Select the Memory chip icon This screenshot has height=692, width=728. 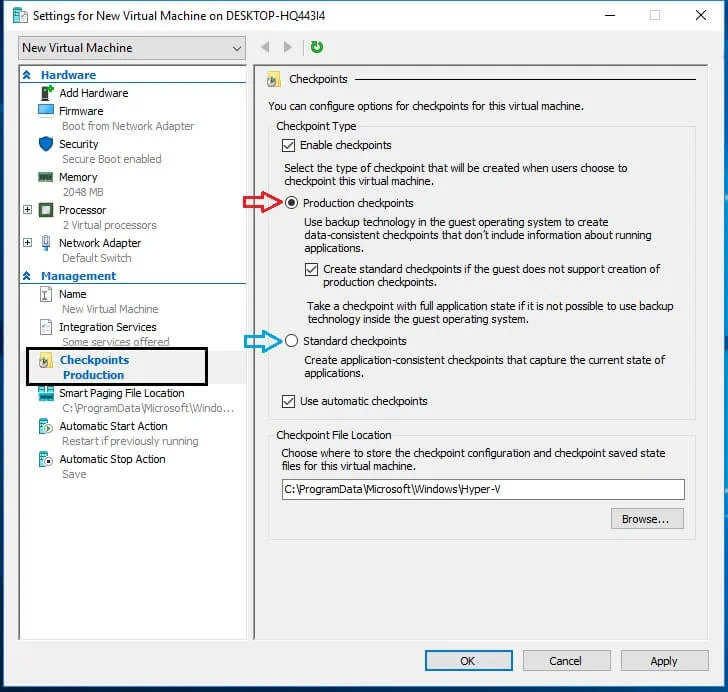coord(45,177)
